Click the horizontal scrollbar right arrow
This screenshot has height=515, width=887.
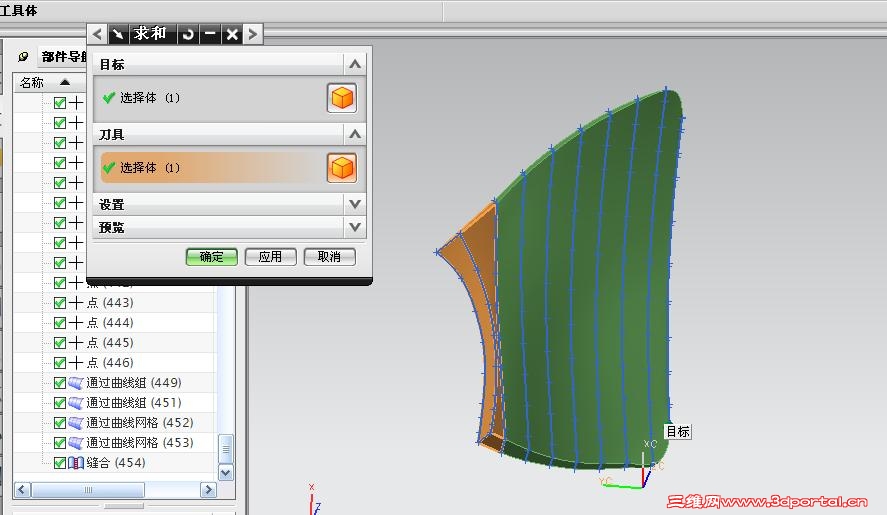[x=208, y=490]
